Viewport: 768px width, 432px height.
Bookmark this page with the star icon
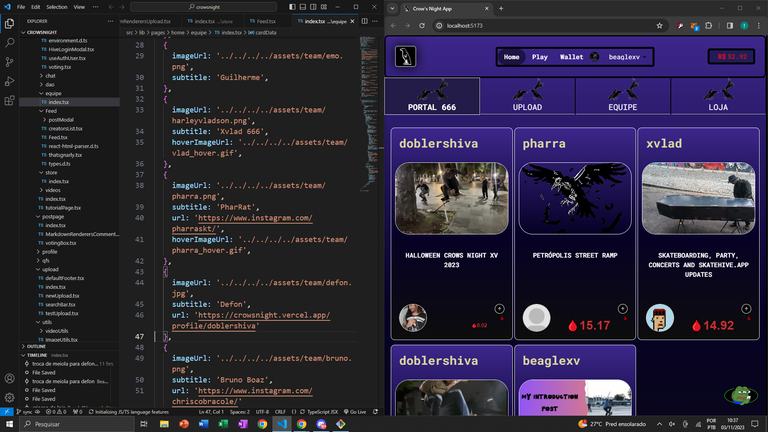(x=659, y=25)
